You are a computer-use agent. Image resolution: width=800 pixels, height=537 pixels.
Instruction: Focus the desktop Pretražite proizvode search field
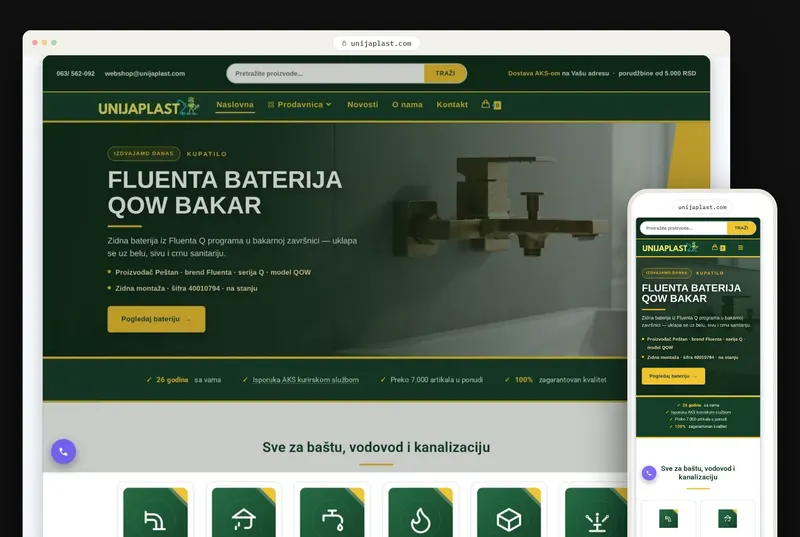click(325, 73)
